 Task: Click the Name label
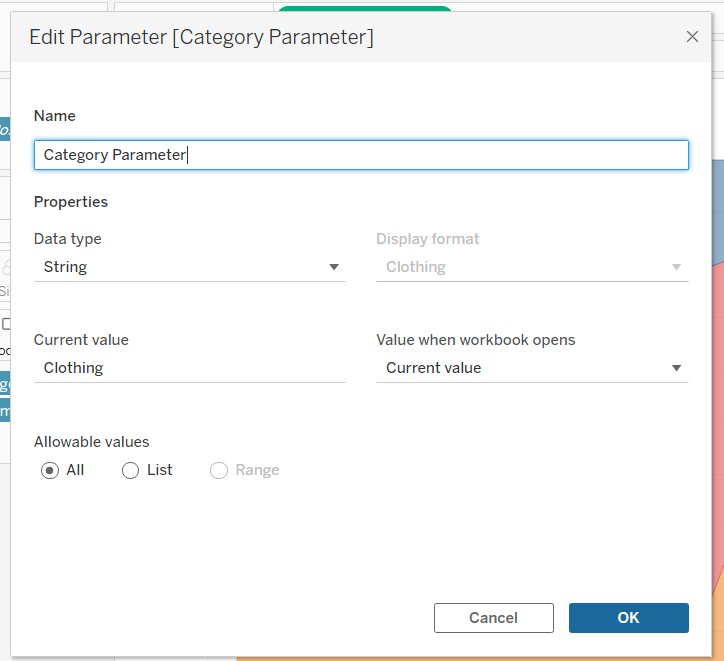pyautogui.click(x=55, y=116)
